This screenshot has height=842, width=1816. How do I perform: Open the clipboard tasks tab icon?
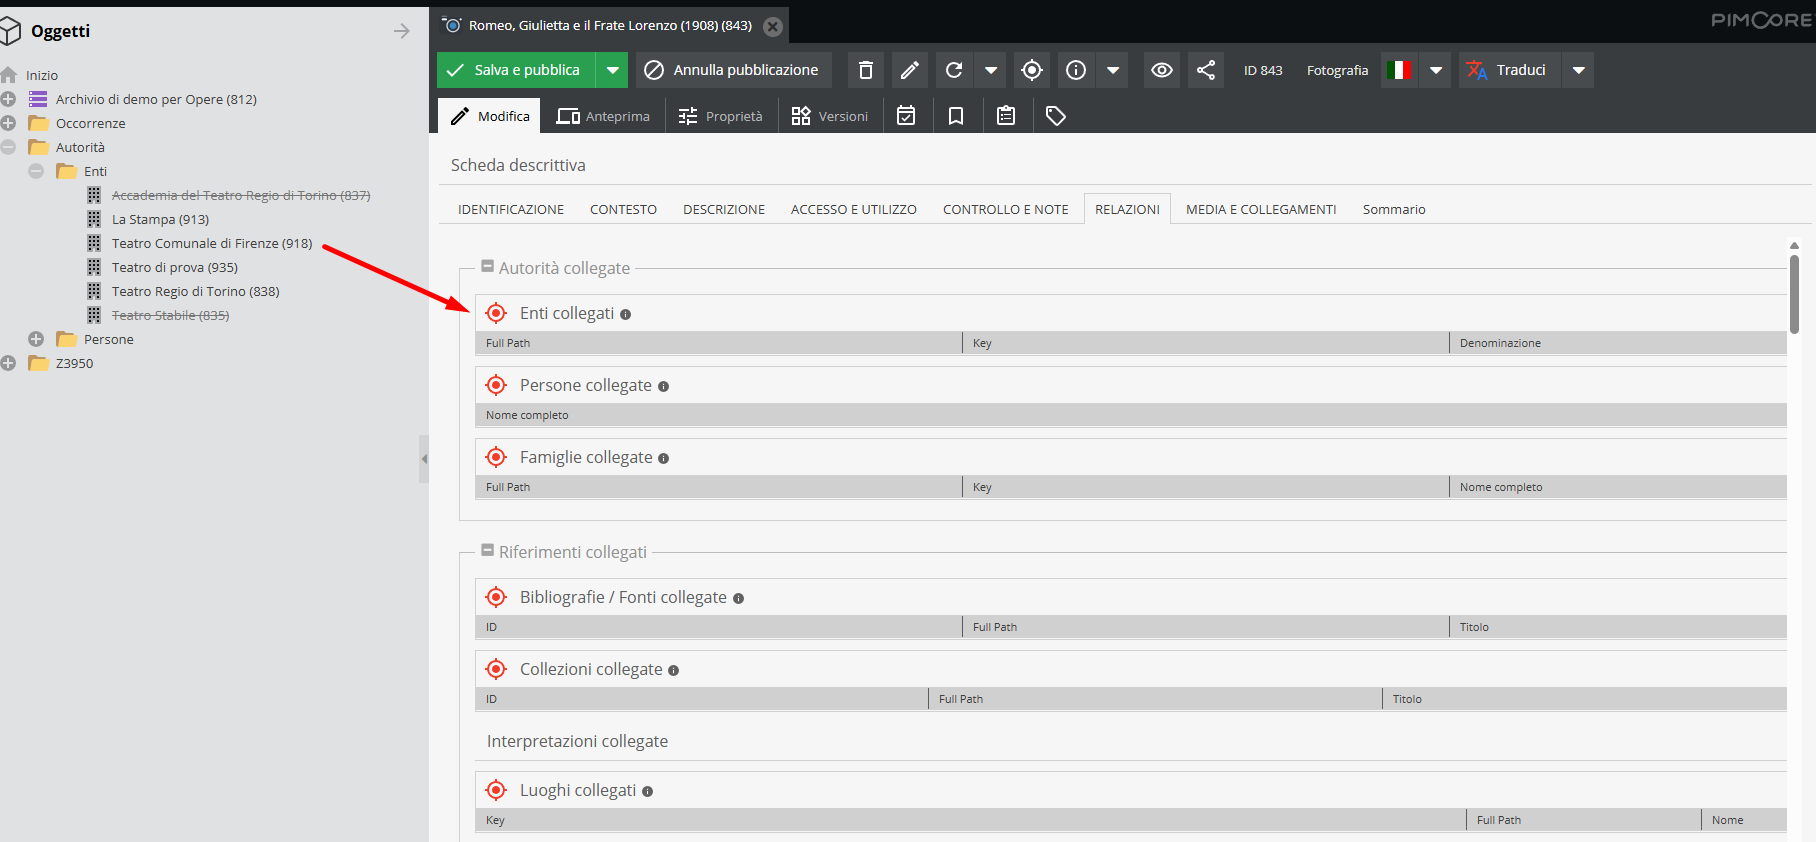[x=1006, y=116]
